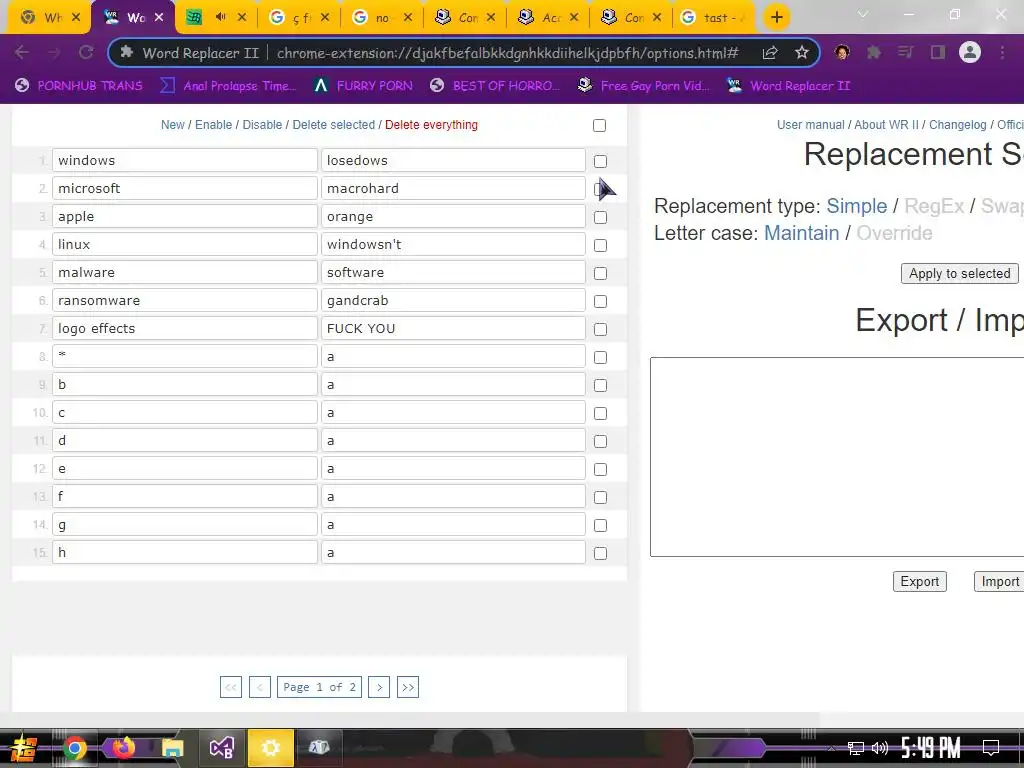Check the box for row 15 'h'
The image size is (1024, 768).
[x=600, y=554]
